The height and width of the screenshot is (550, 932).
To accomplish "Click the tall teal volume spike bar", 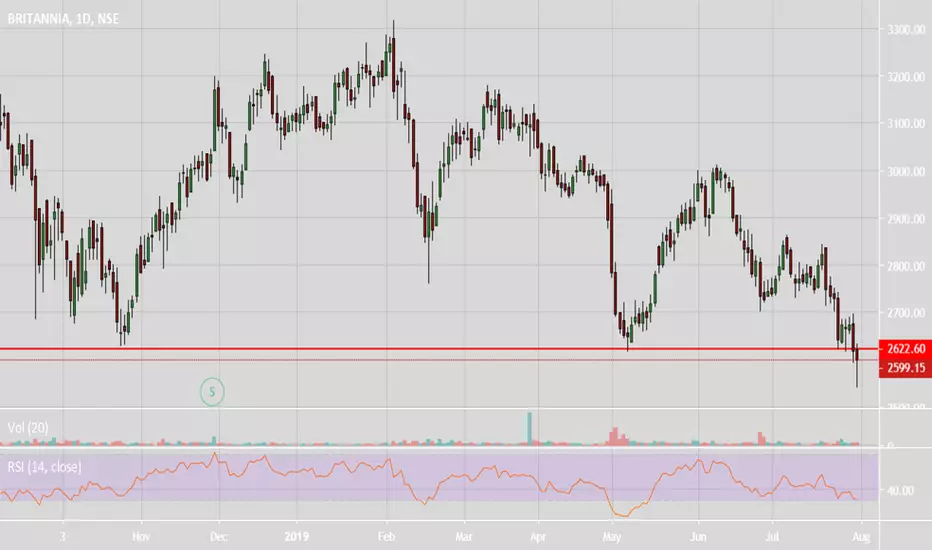I will pos(529,428).
